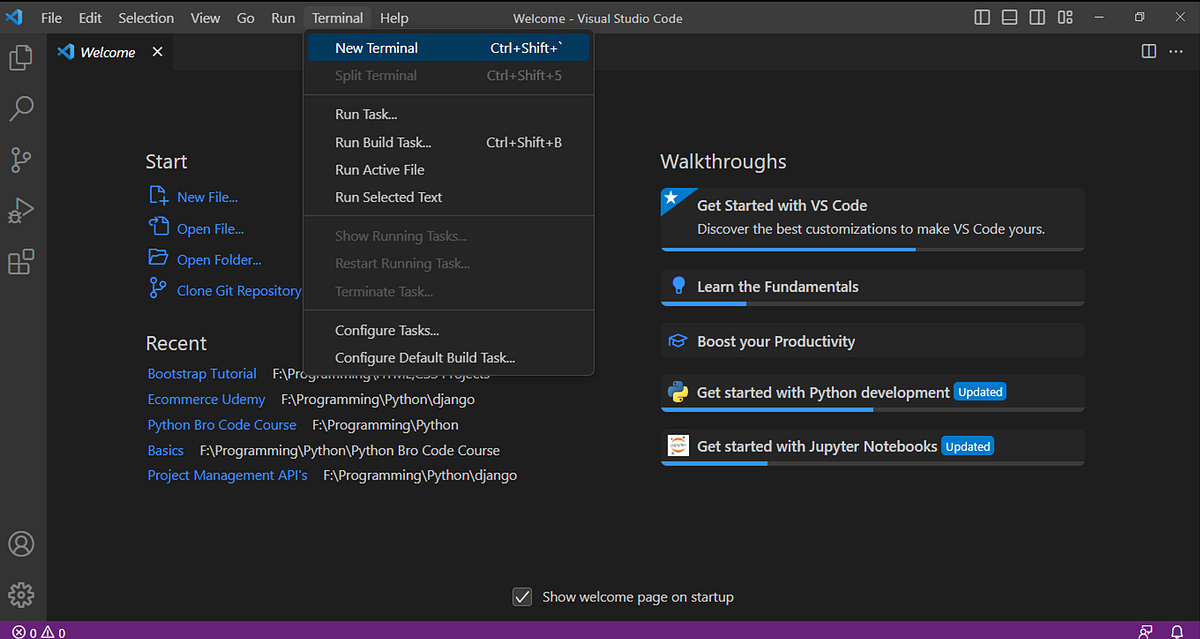Toggle Show welcome page on startup
Viewport: 1200px width, 639px height.
(522, 597)
